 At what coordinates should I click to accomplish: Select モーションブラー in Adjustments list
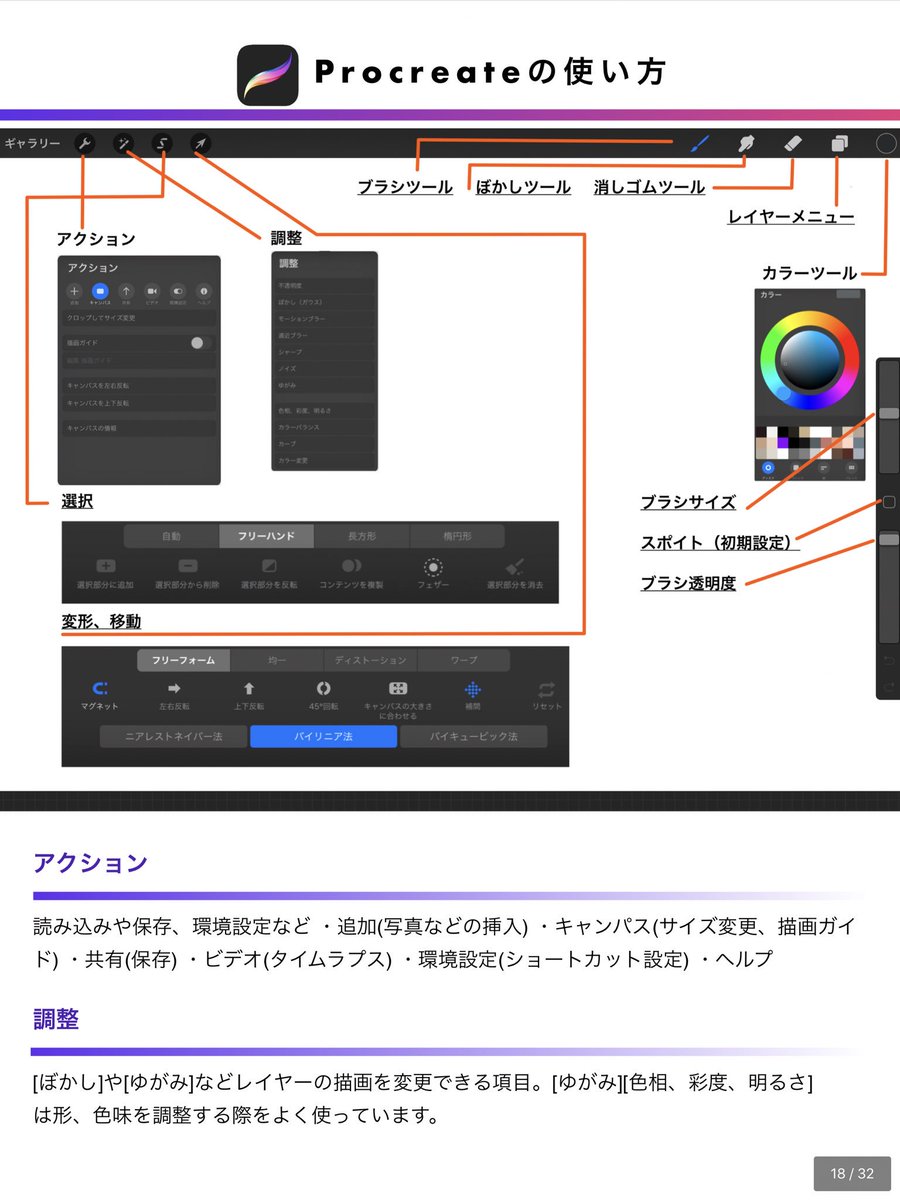tap(325, 318)
